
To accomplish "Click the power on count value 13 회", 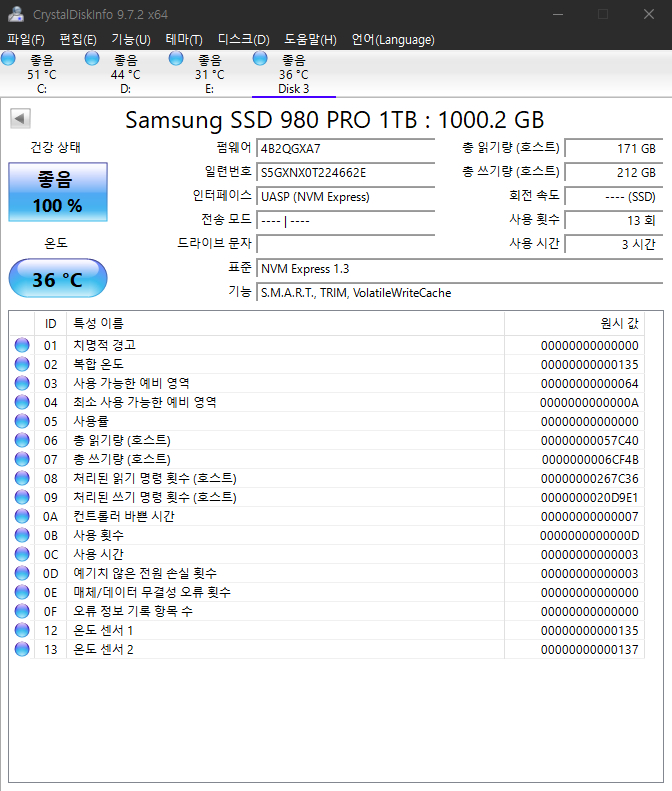I will 613,220.
